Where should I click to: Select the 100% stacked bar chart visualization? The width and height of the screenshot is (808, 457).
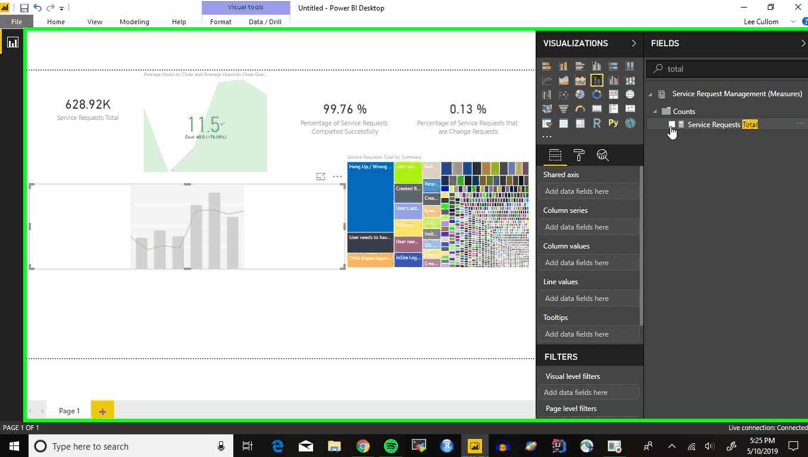(x=613, y=66)
